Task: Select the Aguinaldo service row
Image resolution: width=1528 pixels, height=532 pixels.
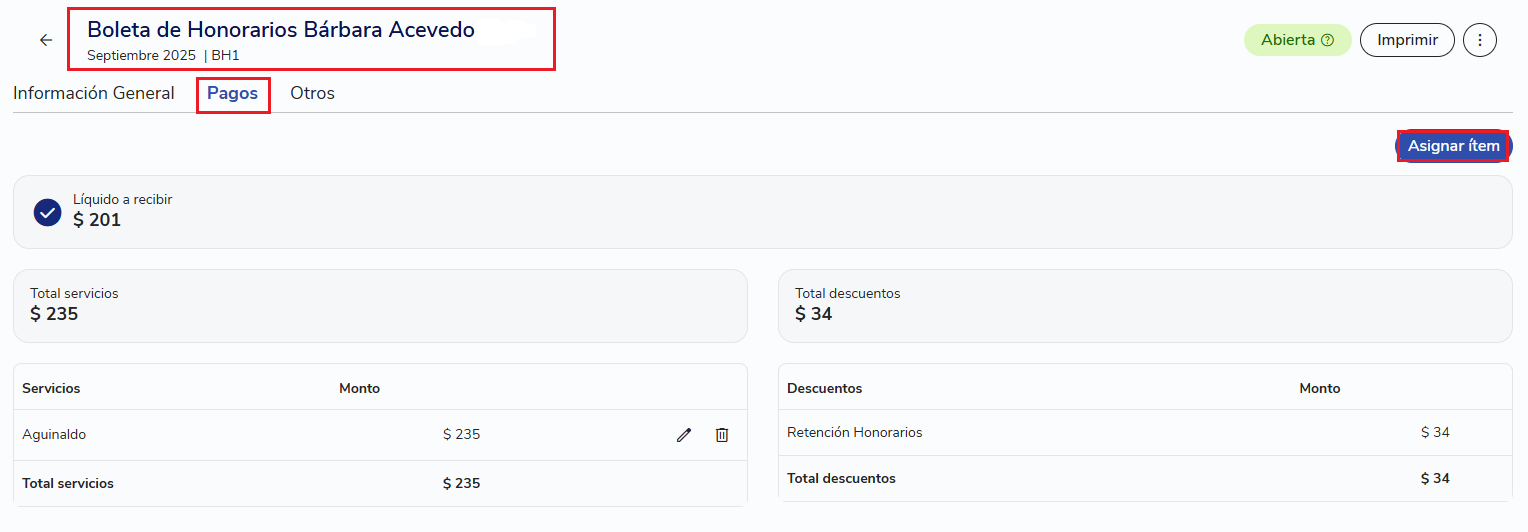Action: [380, 435]
